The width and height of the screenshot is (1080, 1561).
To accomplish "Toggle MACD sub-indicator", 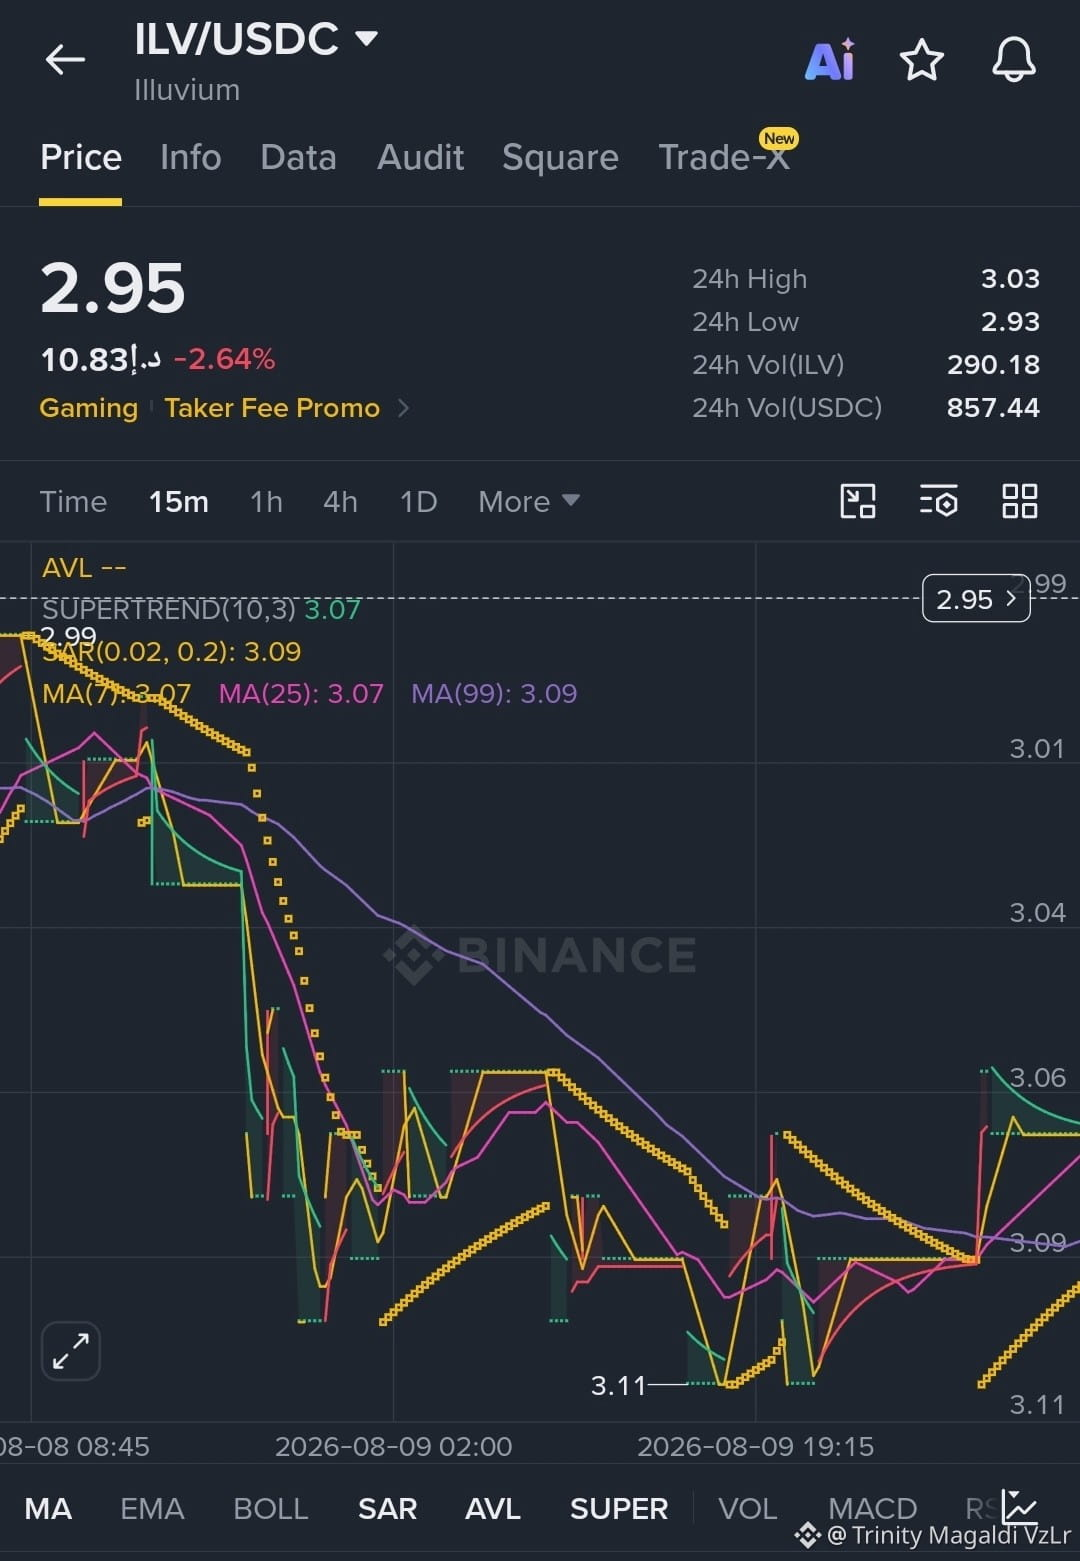I will [872, 1508].
